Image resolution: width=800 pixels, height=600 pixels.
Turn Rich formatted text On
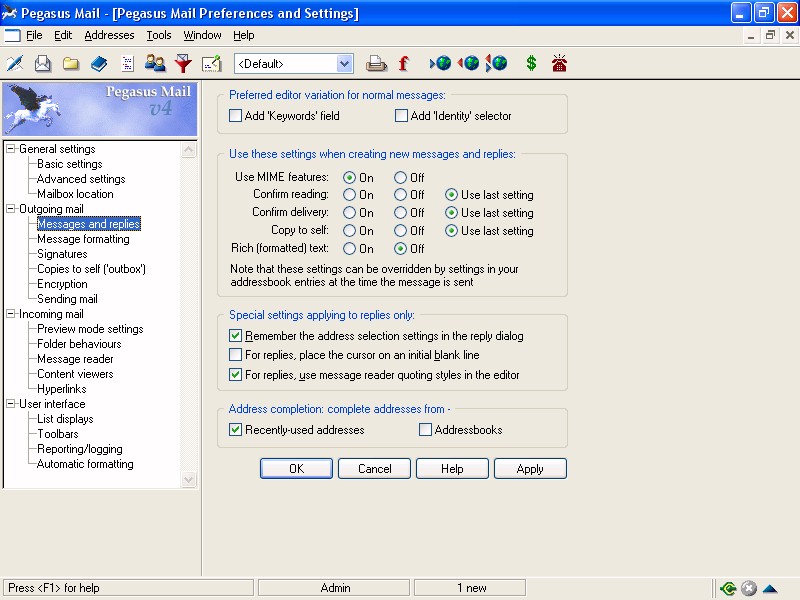(349, 248)
